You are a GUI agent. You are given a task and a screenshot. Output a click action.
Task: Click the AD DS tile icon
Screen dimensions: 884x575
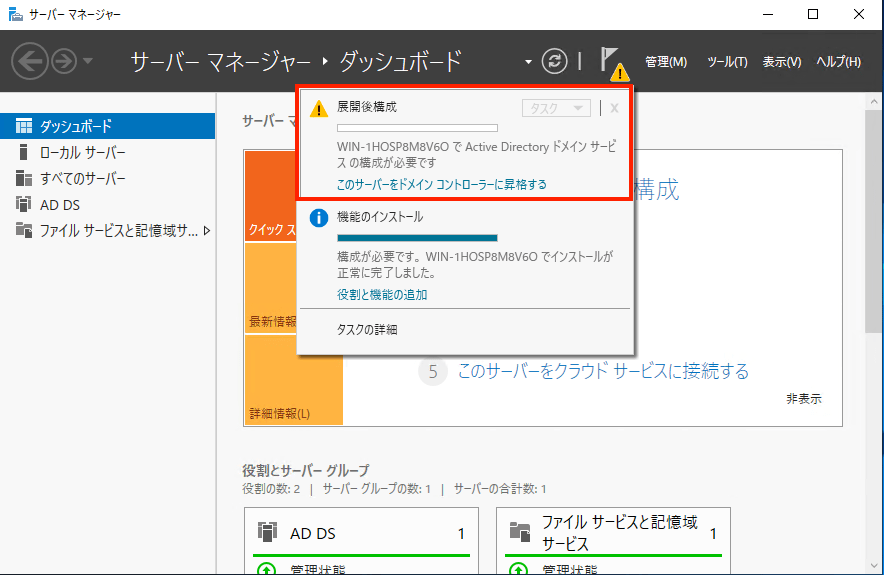(x=267, y=532)
